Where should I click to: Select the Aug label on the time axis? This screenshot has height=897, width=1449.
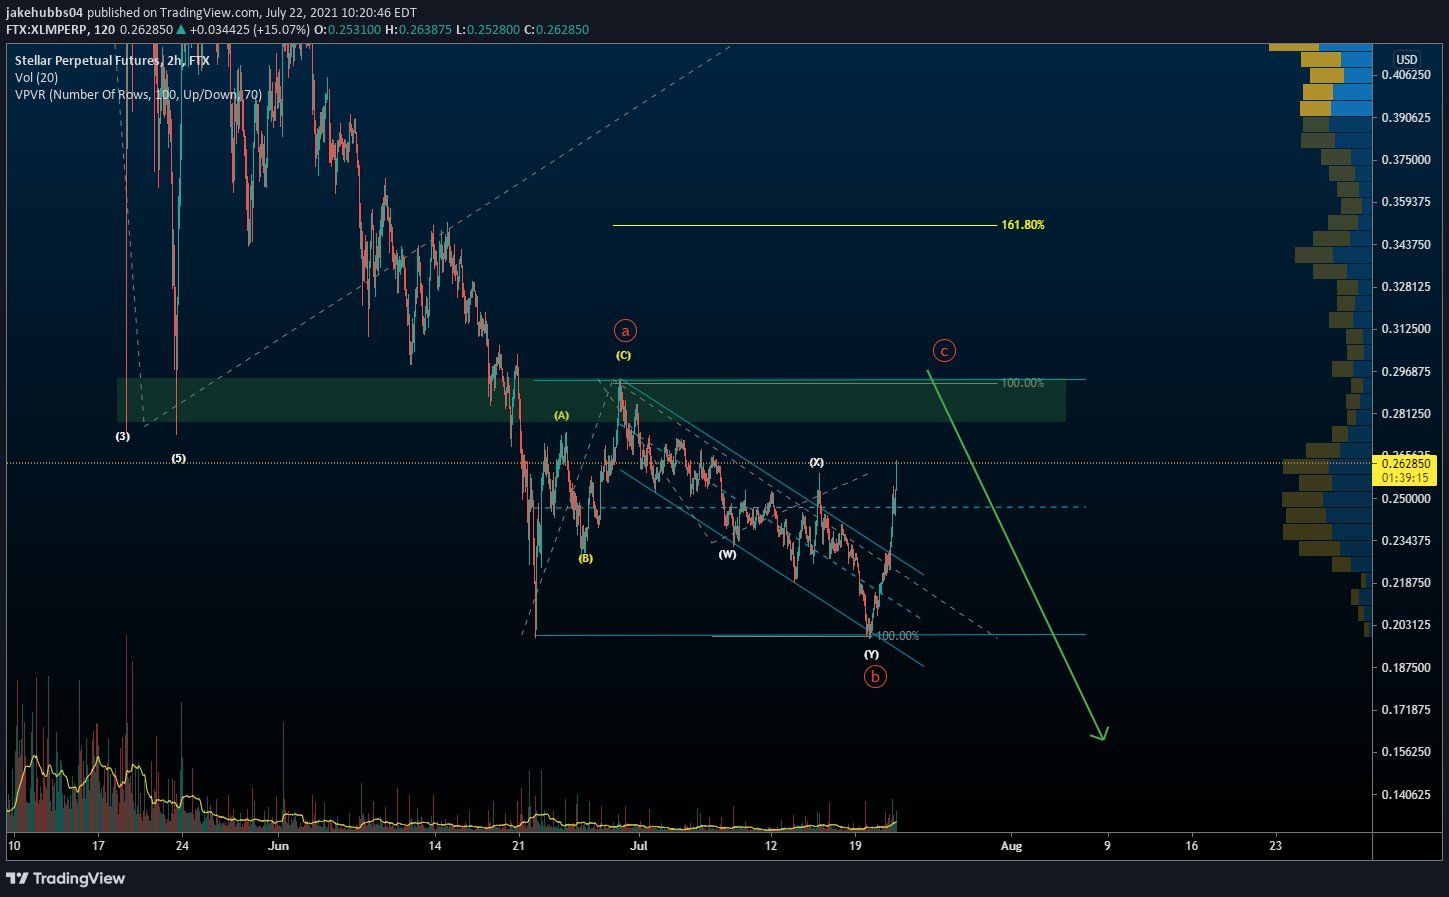[1010, 846]
